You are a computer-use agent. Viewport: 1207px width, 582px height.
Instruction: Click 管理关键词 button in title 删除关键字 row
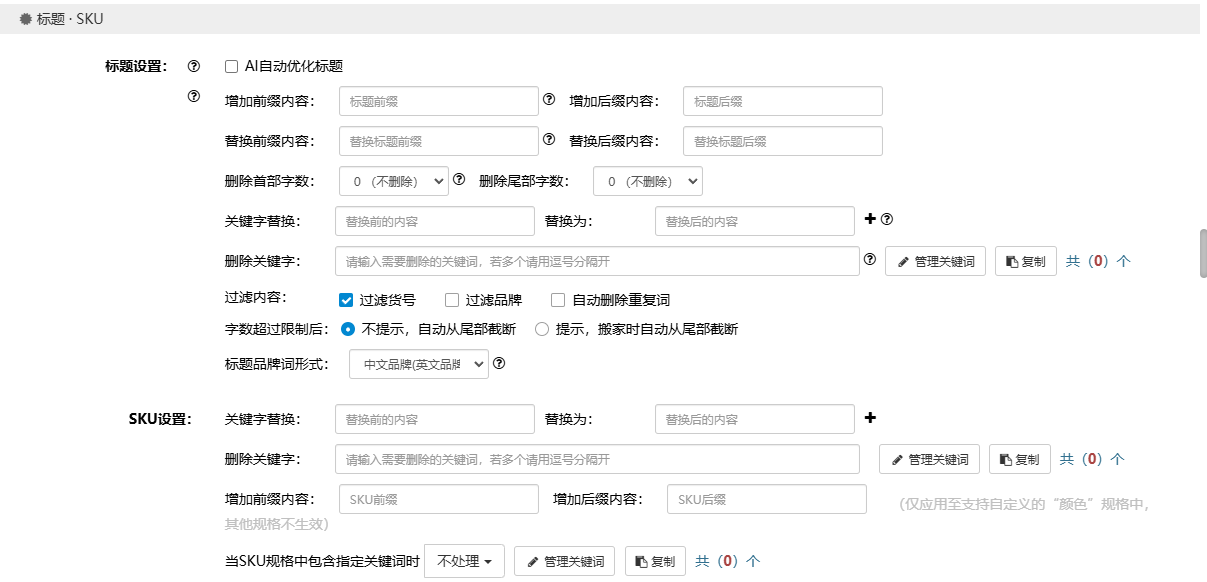[x=935, y=262]
